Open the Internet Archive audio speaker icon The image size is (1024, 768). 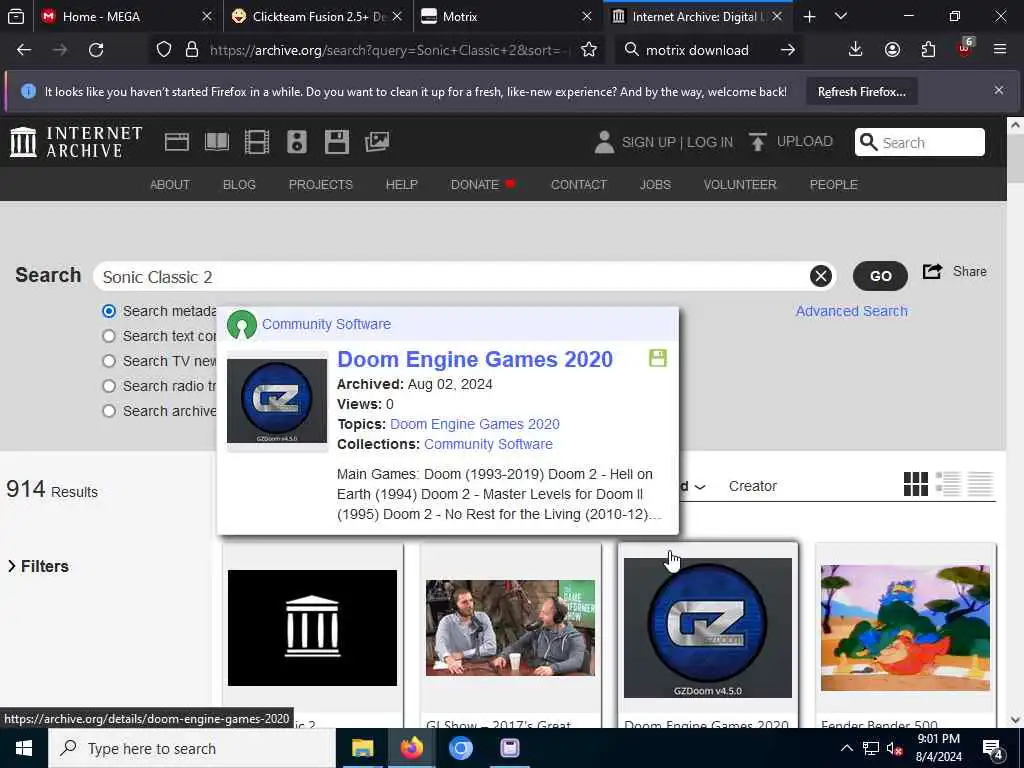point(296,142)
